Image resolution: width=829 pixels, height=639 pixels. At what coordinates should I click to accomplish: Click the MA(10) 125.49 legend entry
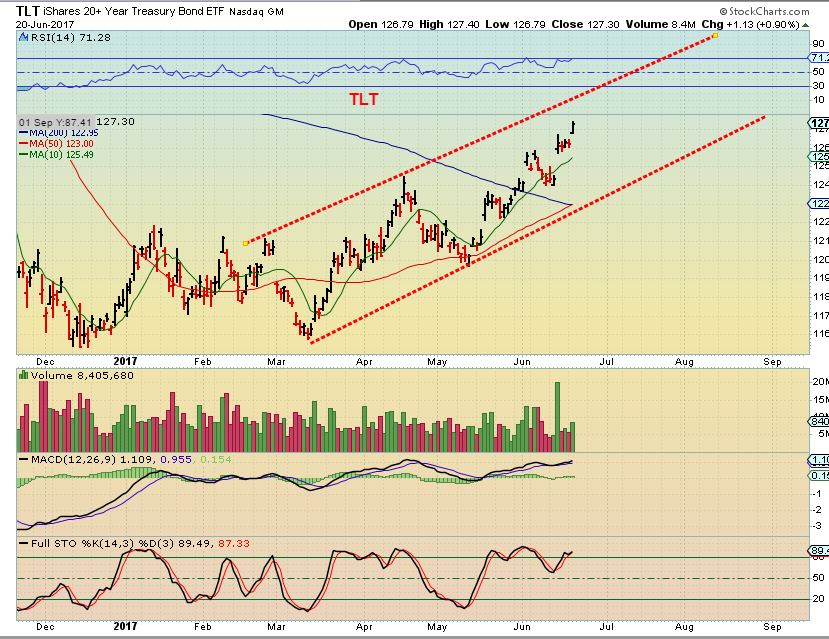coord(56,155)
